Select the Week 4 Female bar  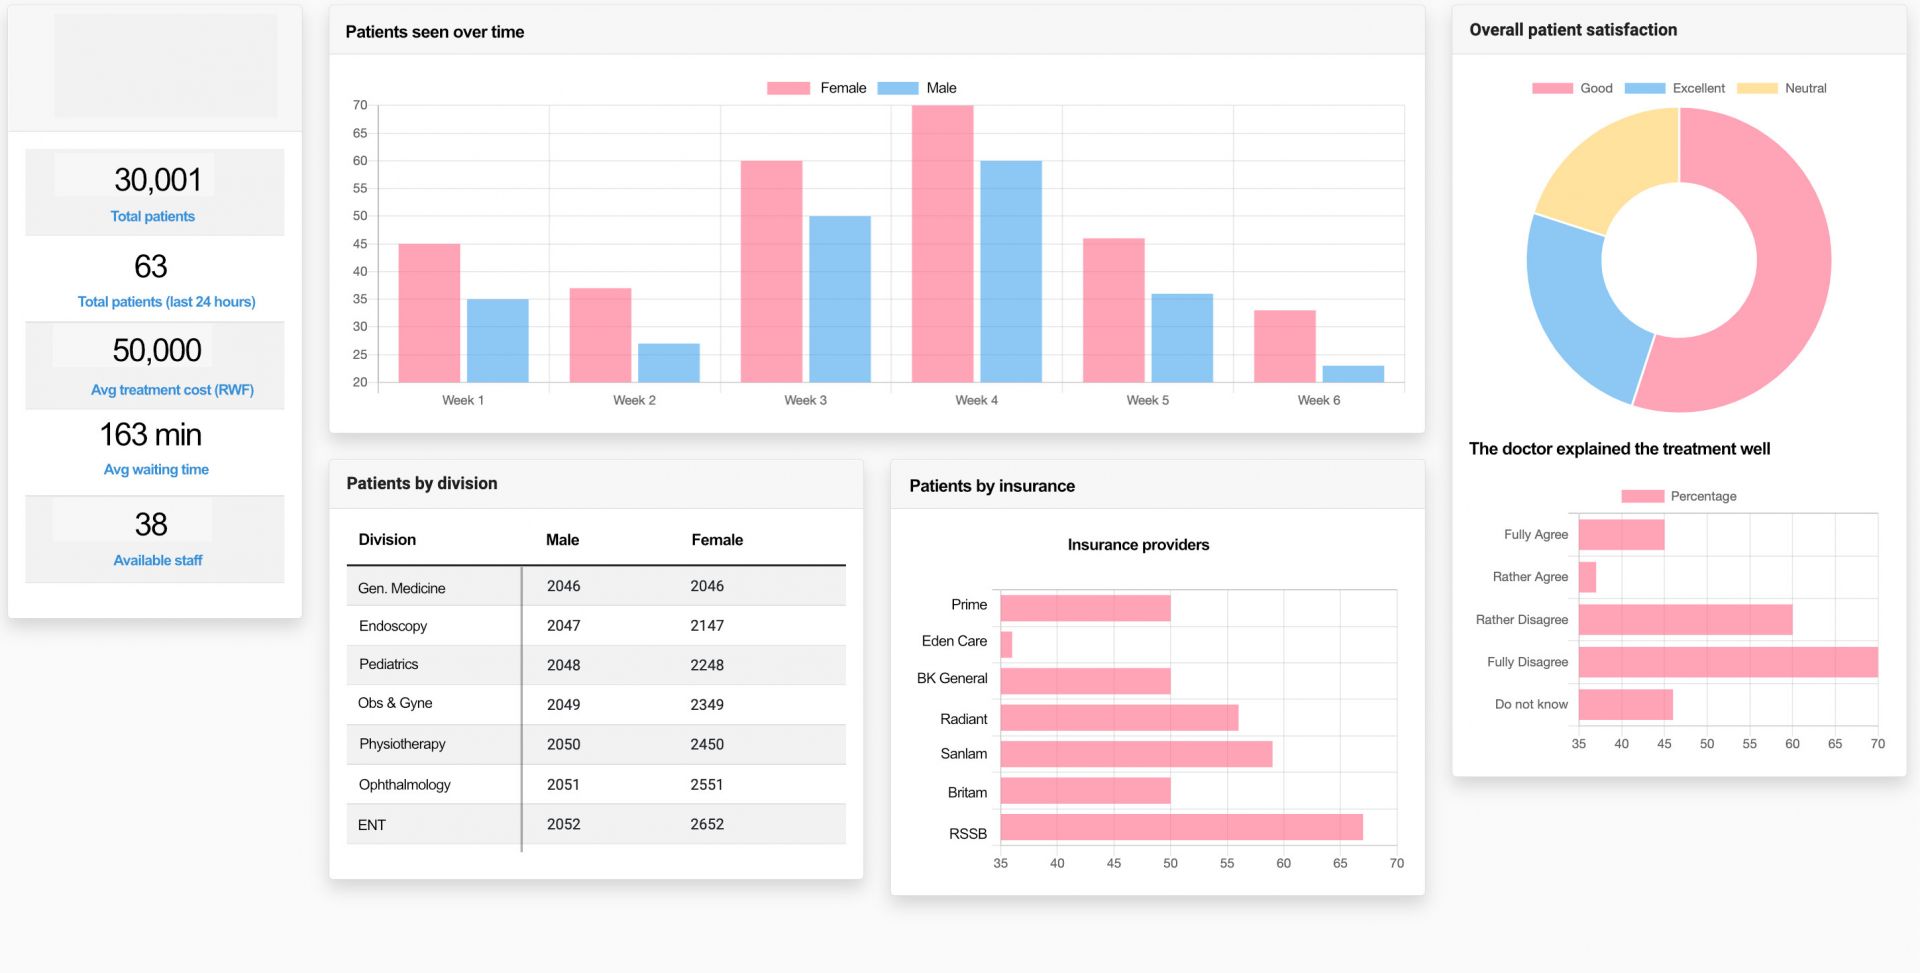(x=942, y=244)
